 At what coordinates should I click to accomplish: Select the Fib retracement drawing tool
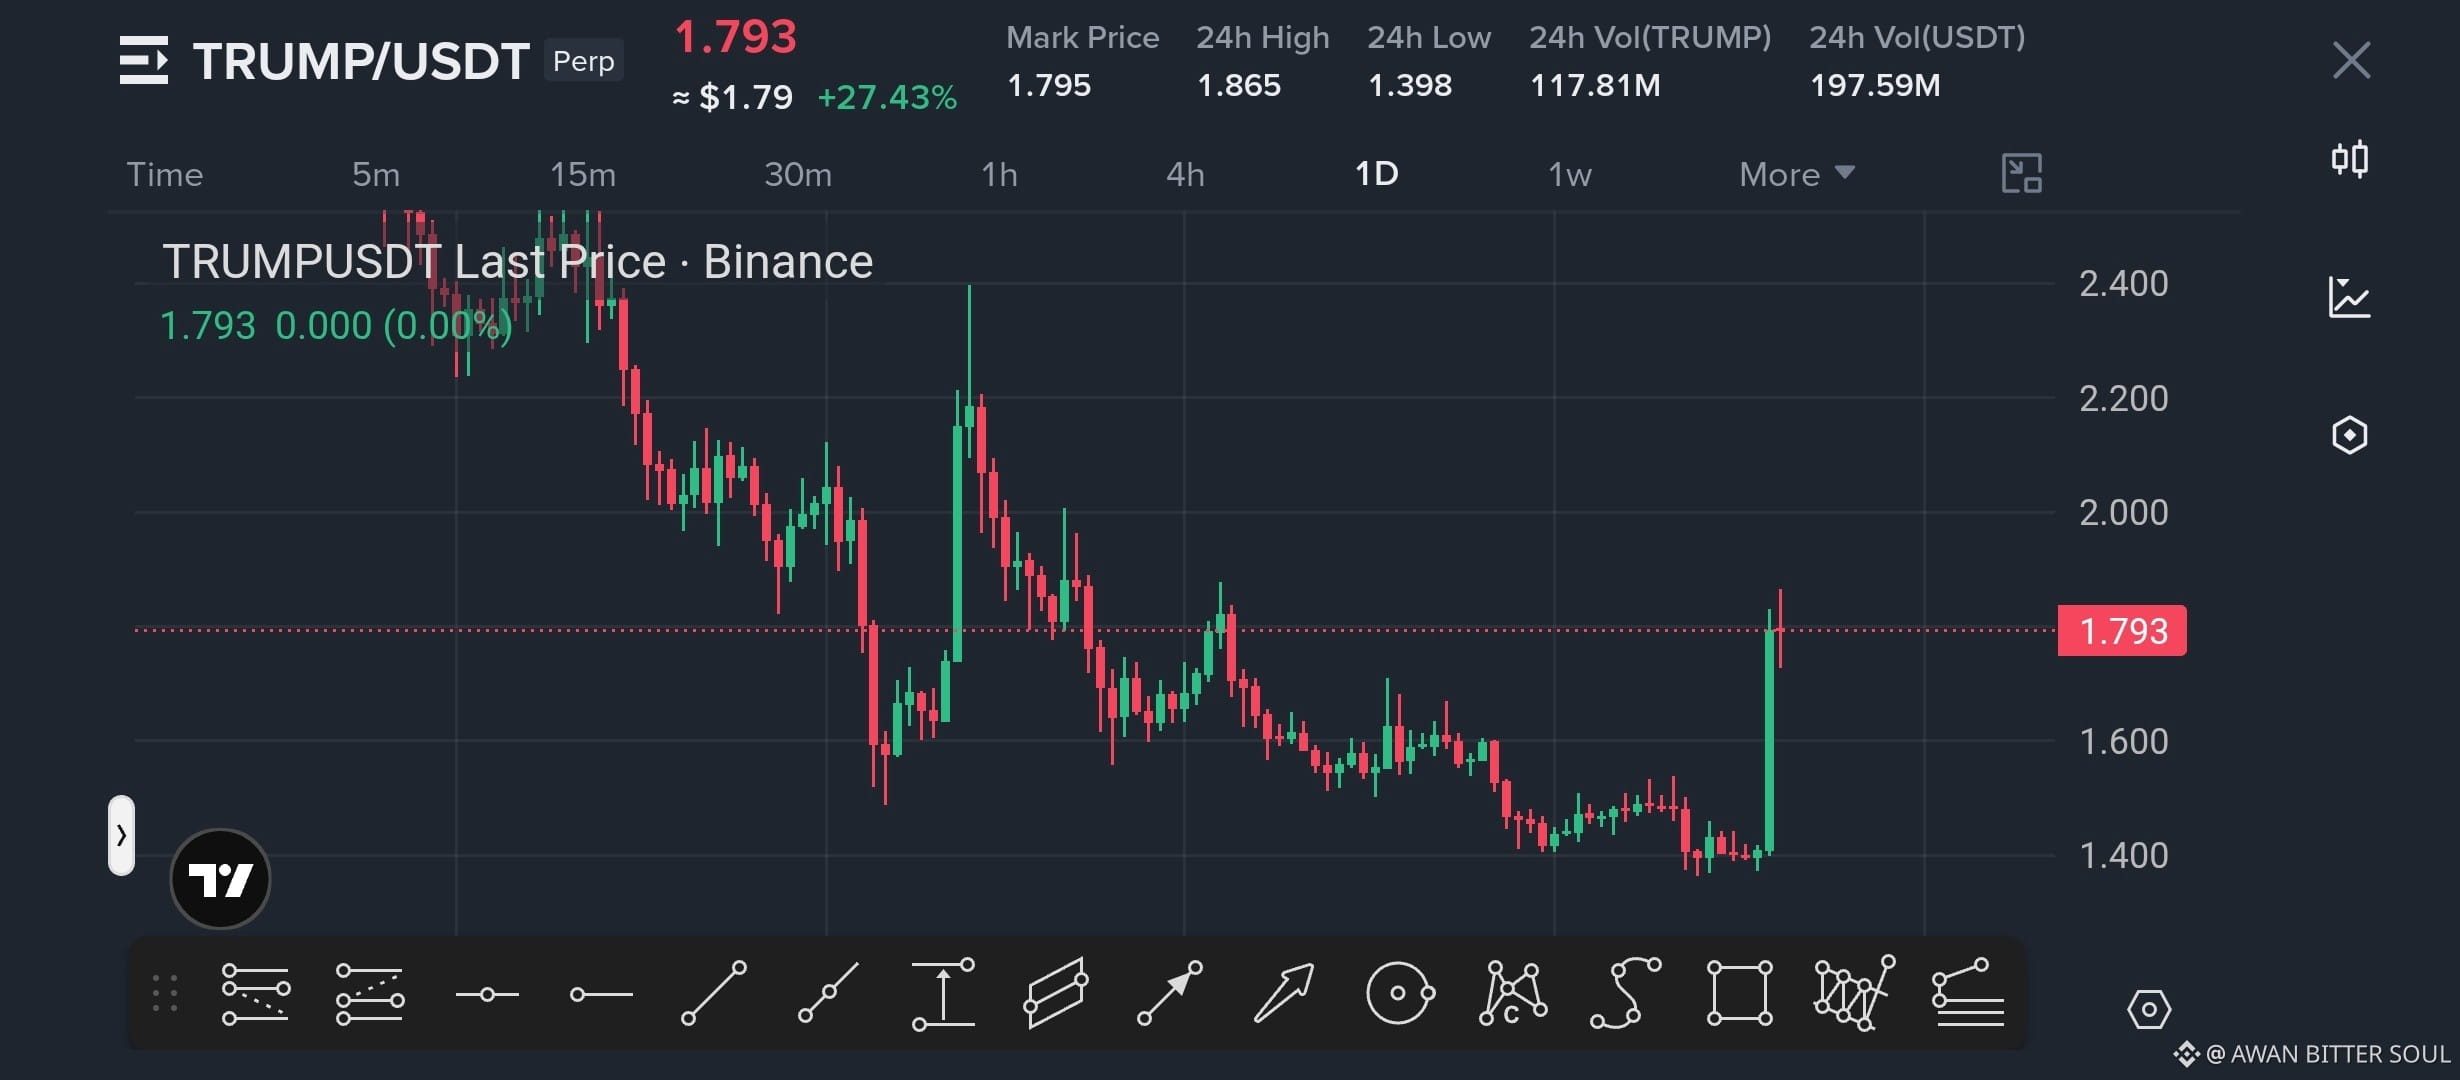[x=256, y=994]
